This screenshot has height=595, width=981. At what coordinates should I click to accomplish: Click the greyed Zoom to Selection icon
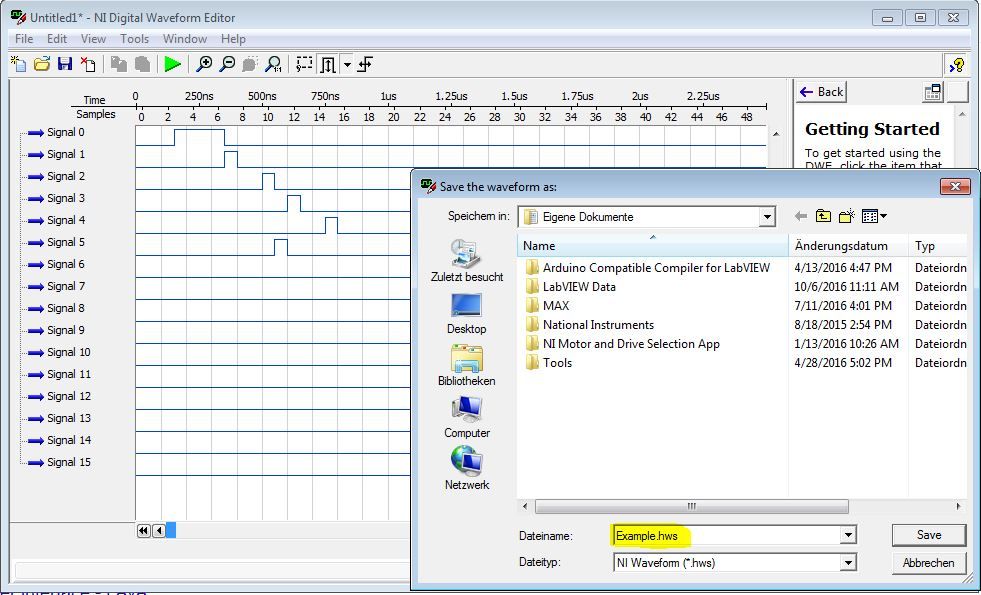click(x=250, y=64)
